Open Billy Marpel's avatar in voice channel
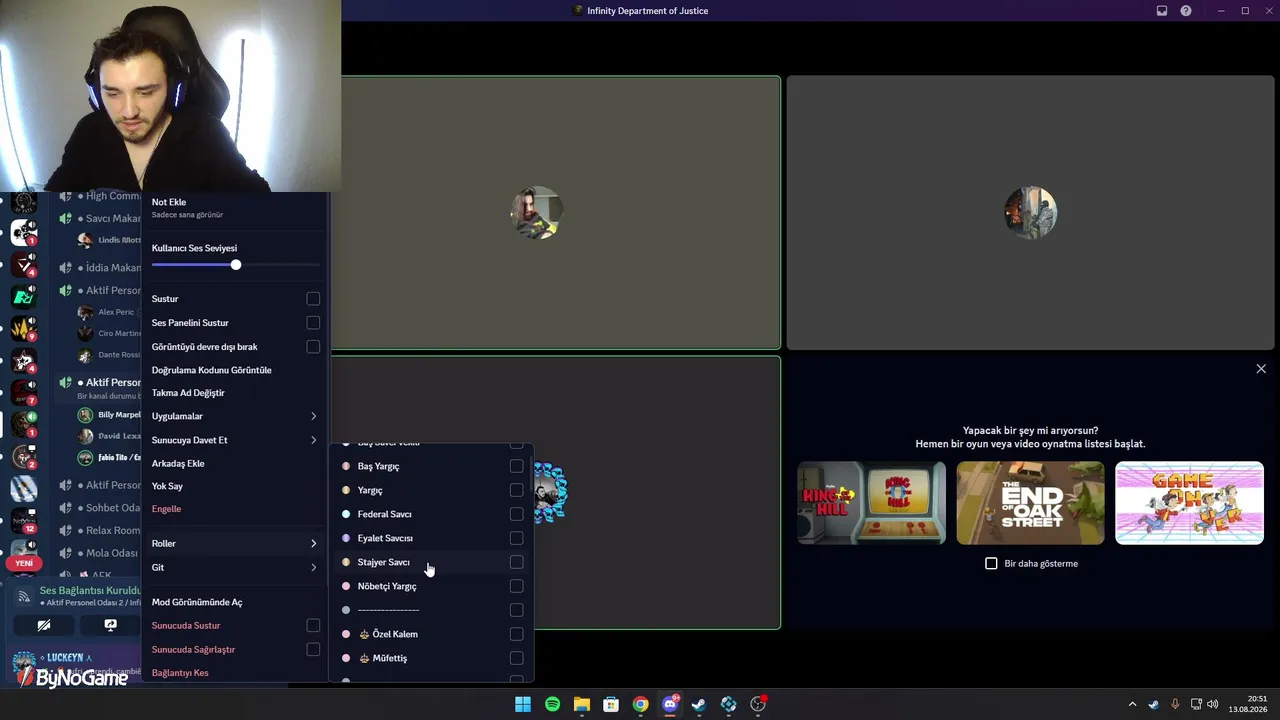 (85, 415)
